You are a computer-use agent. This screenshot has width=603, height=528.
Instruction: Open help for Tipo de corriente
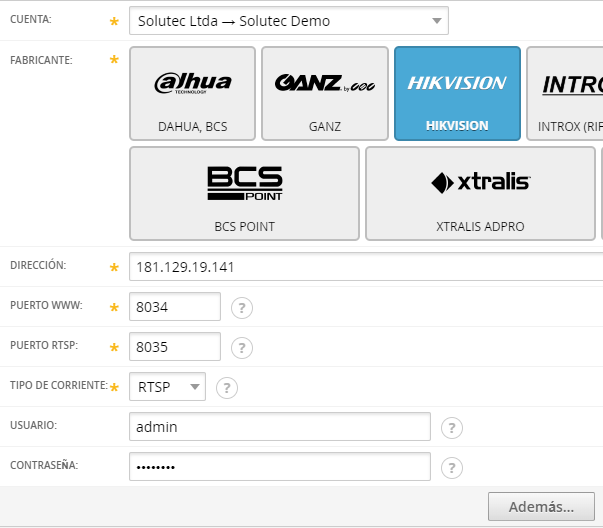pos(227,388)
